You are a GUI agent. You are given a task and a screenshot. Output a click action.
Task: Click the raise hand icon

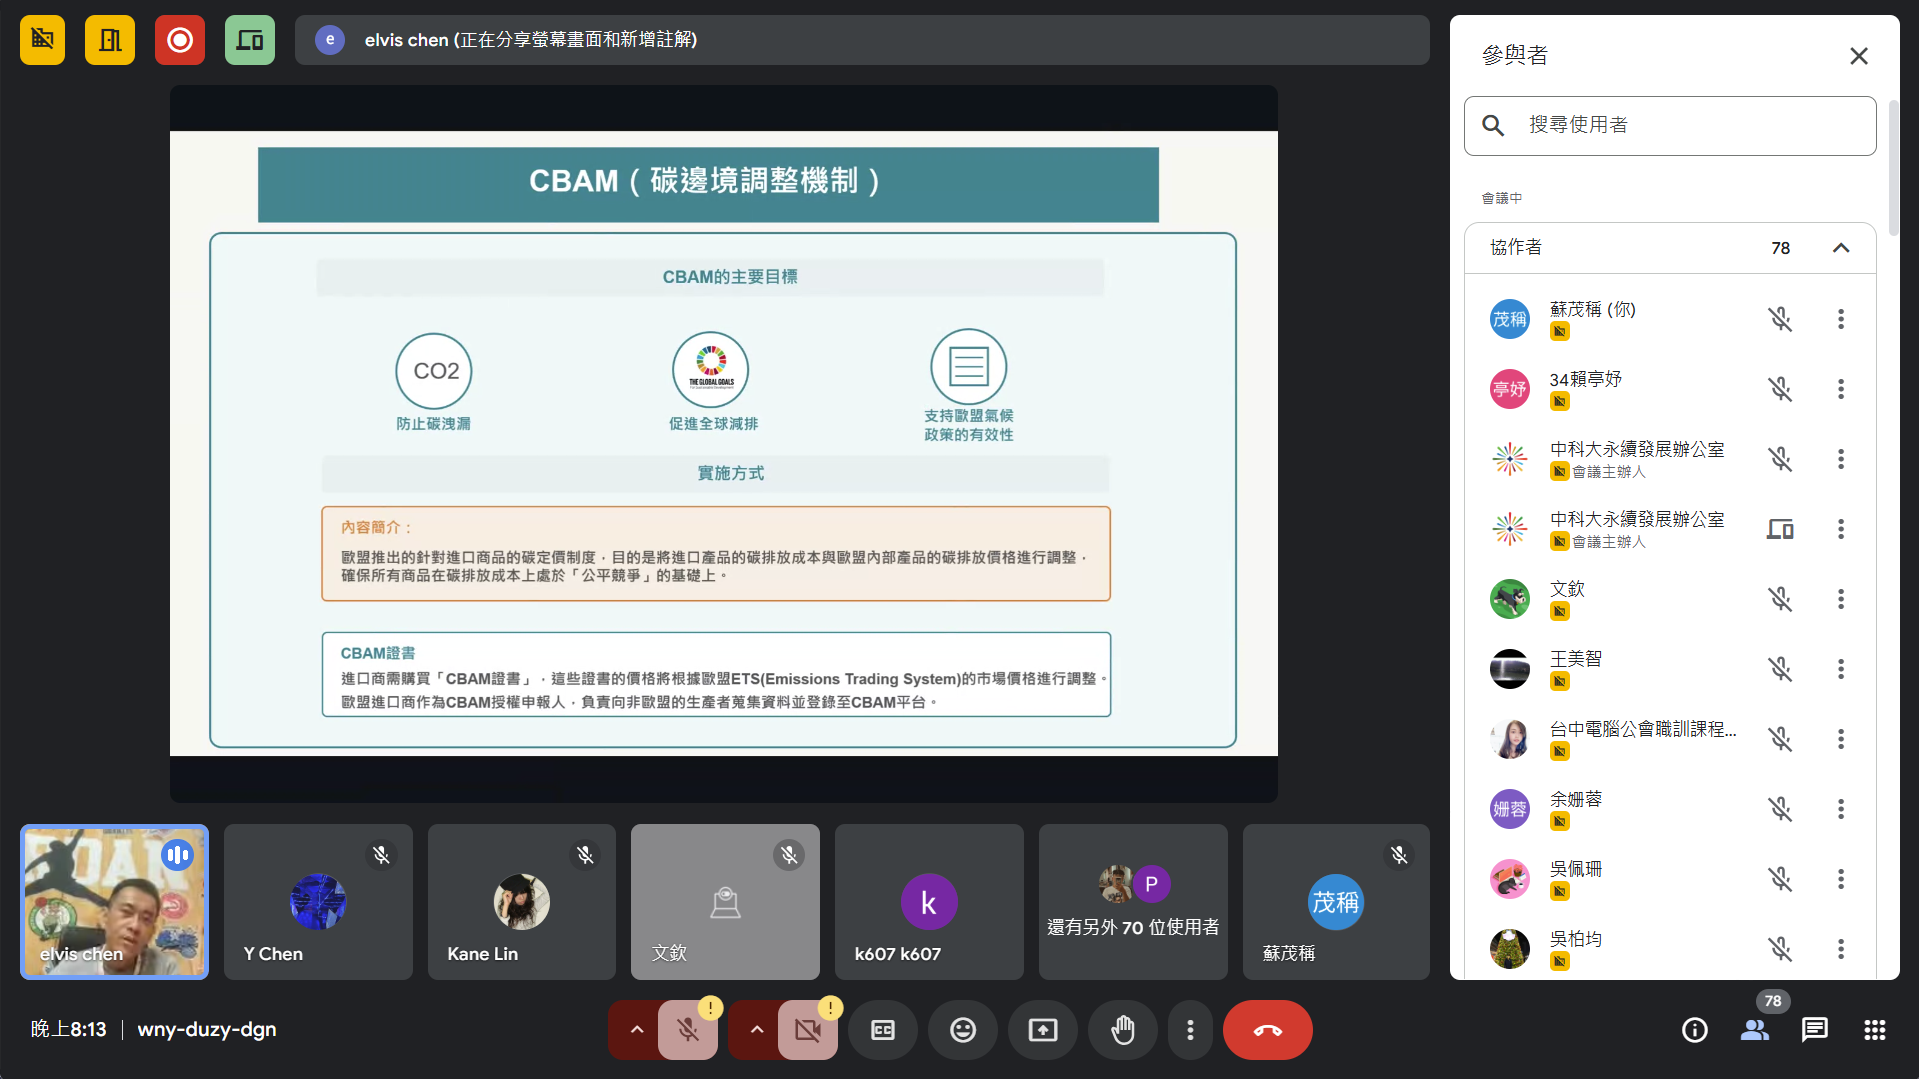[1123, 1030]
